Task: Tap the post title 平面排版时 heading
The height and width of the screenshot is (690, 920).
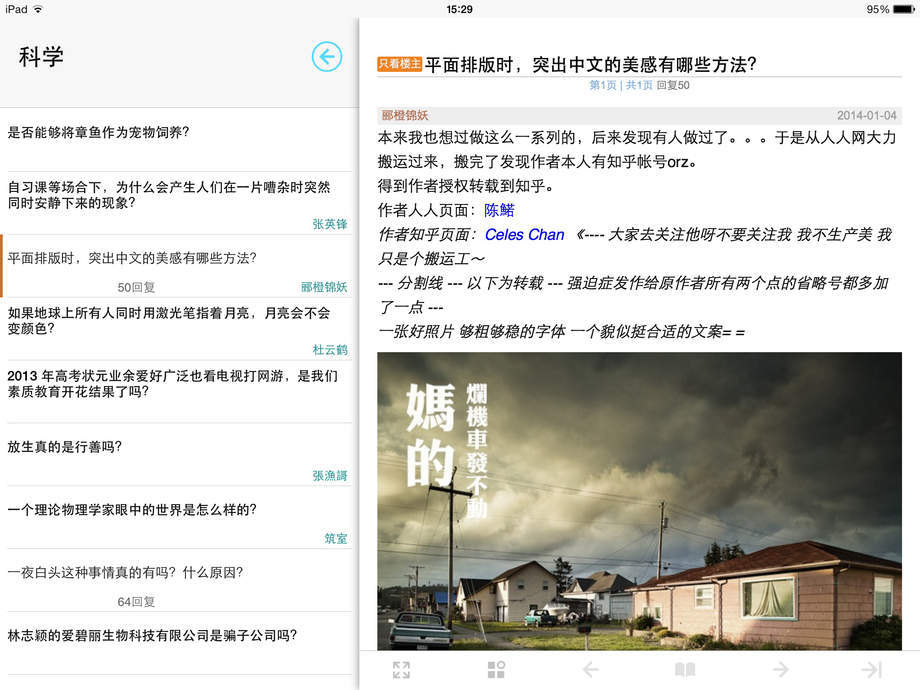Action: click(x=590, y=65)
